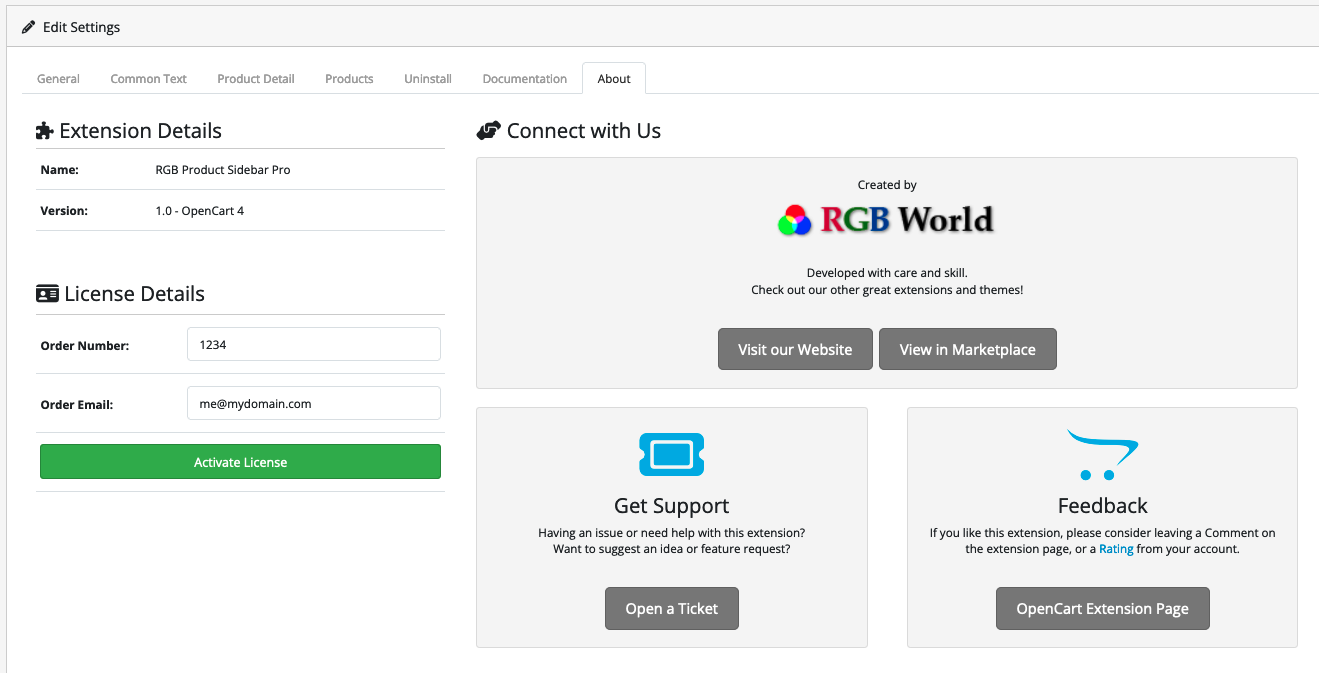The height and width of the screenshot is (673, 1319).
Task: Click the blue ticket icon above Get Support
Action: pyautogui.click(x=672, y=455)
